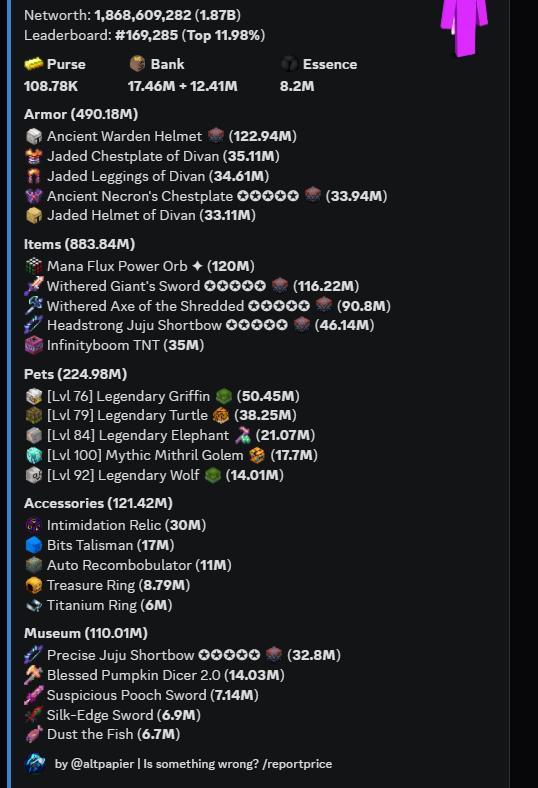Click the Networth value text
Screen dimensions: 538x788
click(167, 15)
